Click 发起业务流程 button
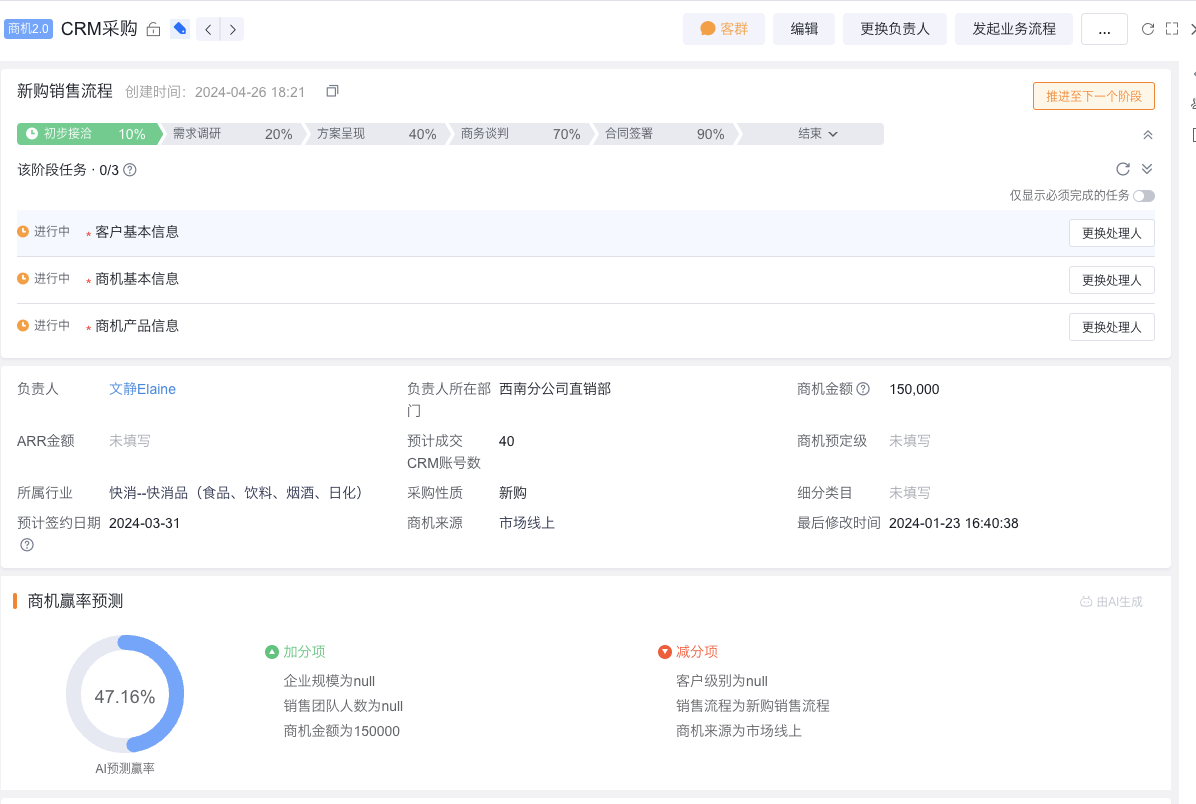 (x=1014, y=29)
